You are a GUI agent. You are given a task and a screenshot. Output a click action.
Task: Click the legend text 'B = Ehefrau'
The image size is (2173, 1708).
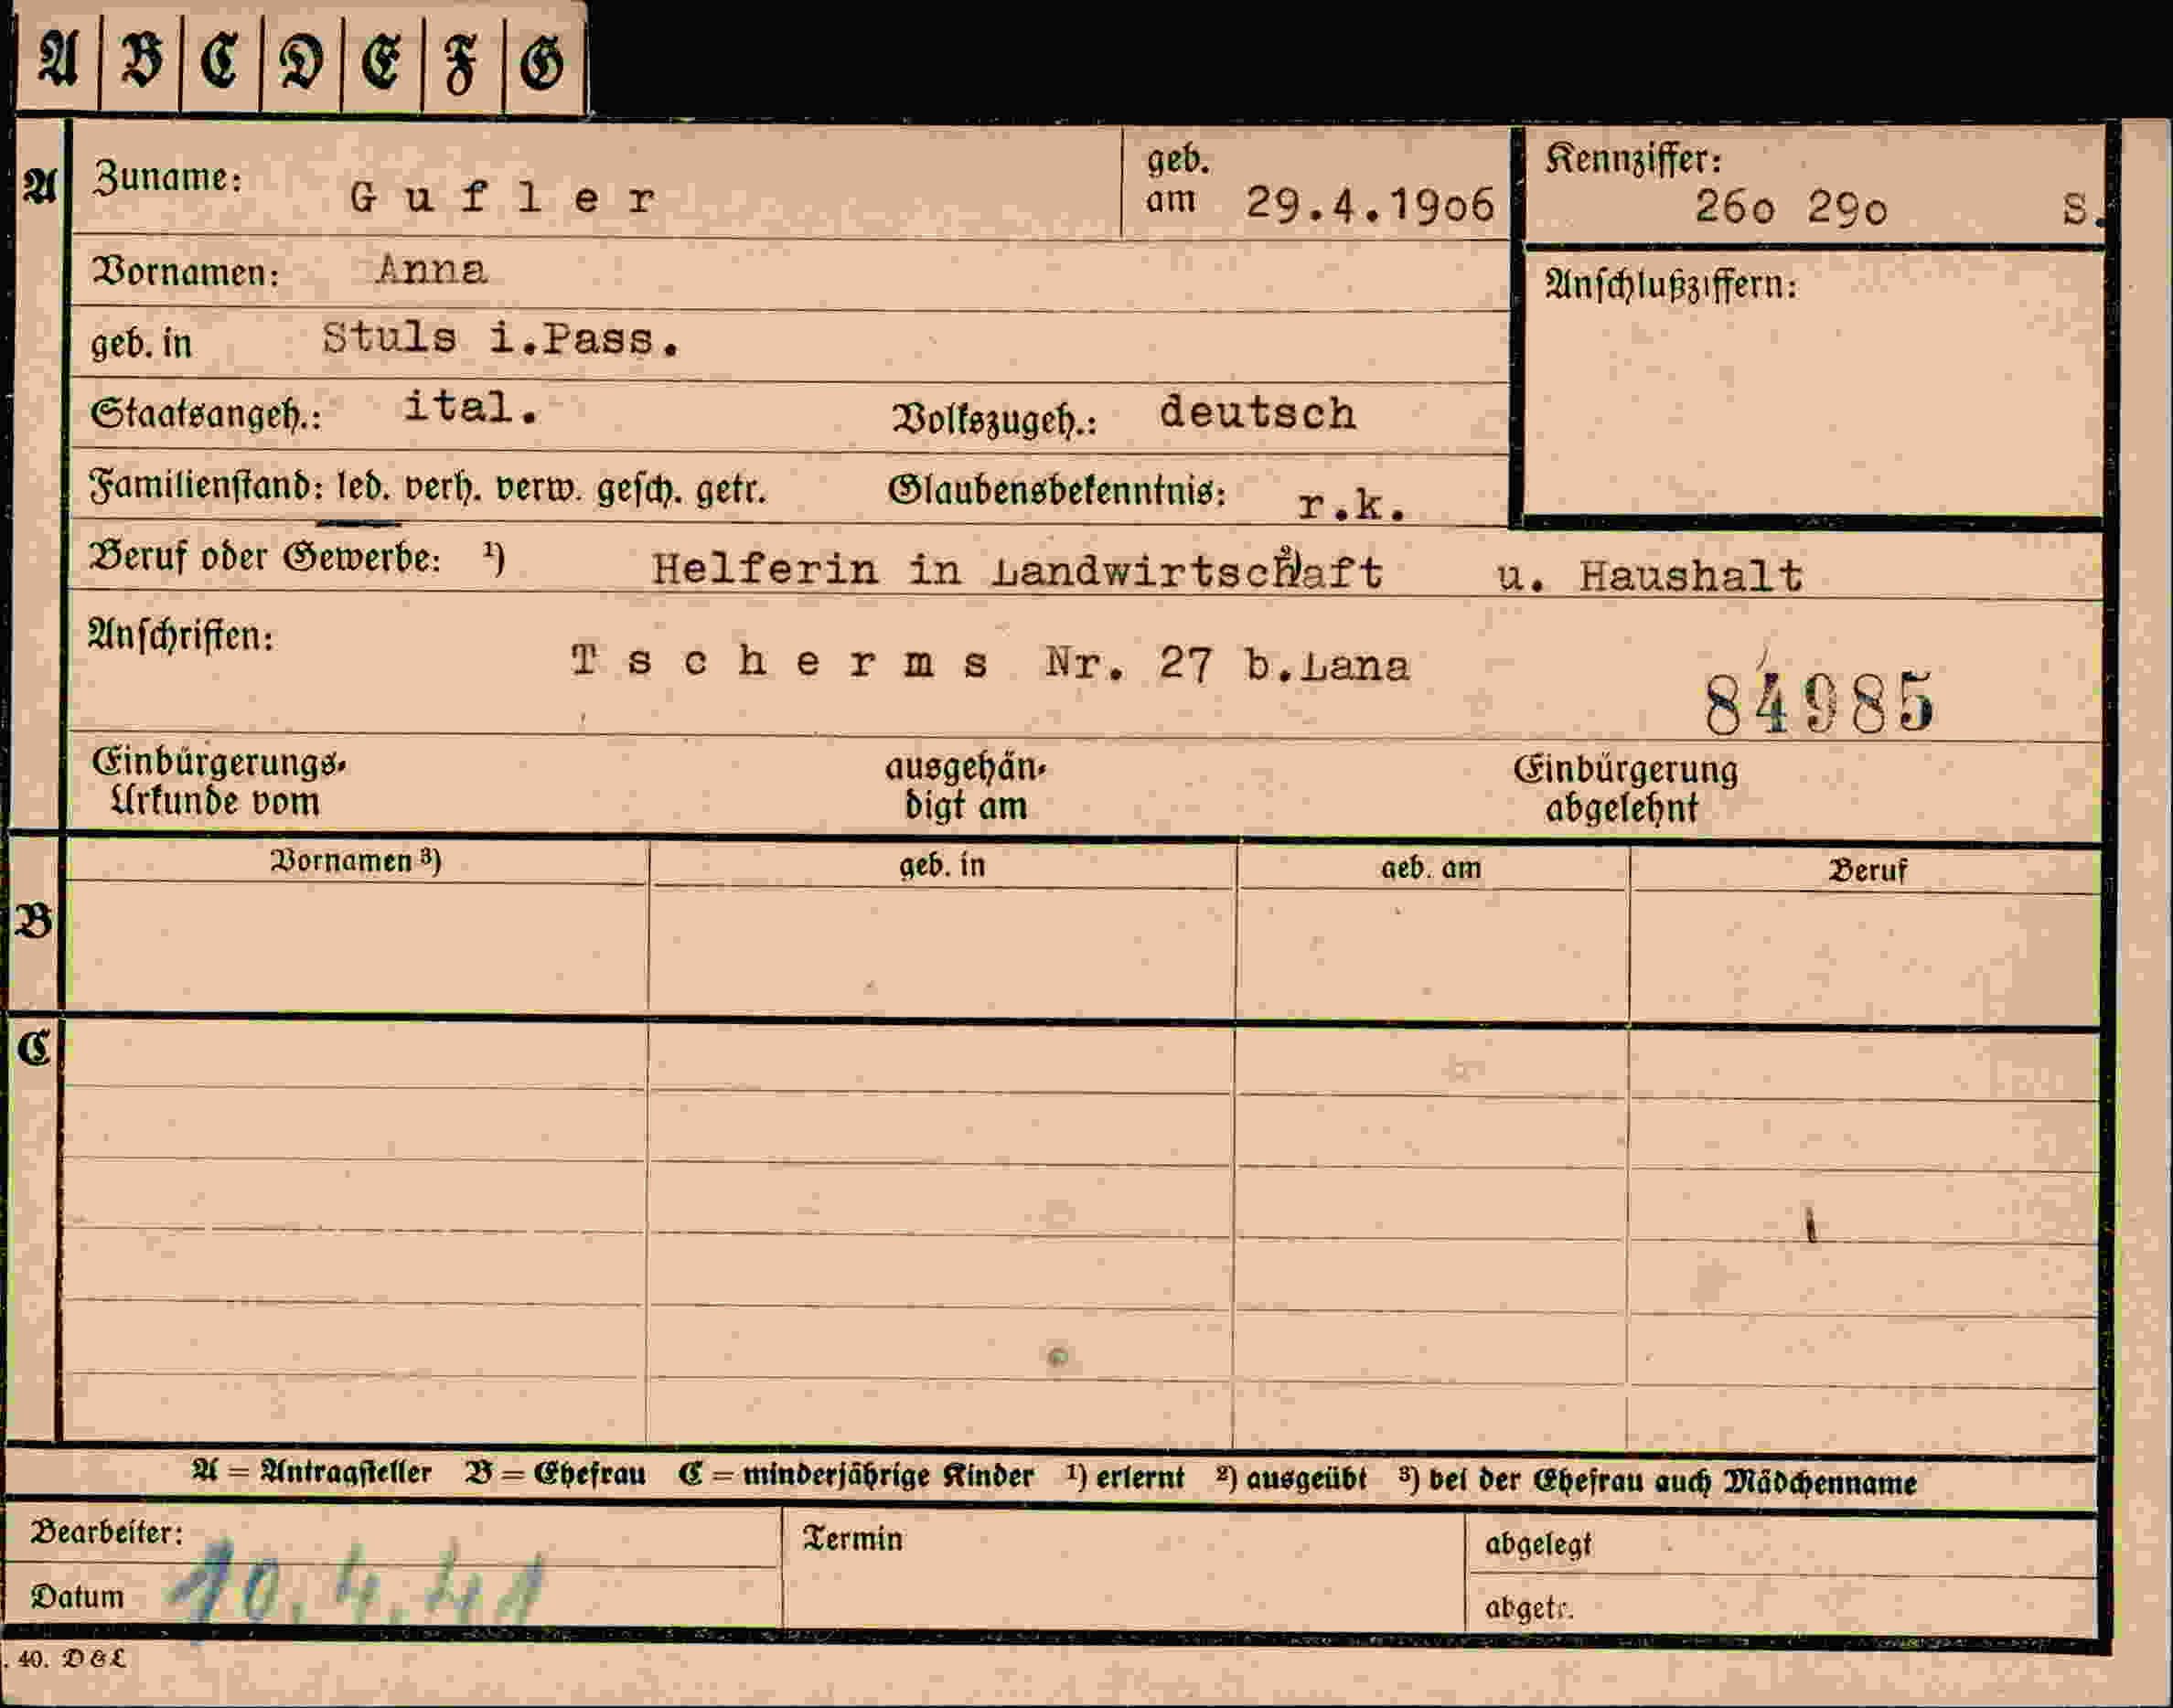pyautogui.click(x=555, y=1474)
